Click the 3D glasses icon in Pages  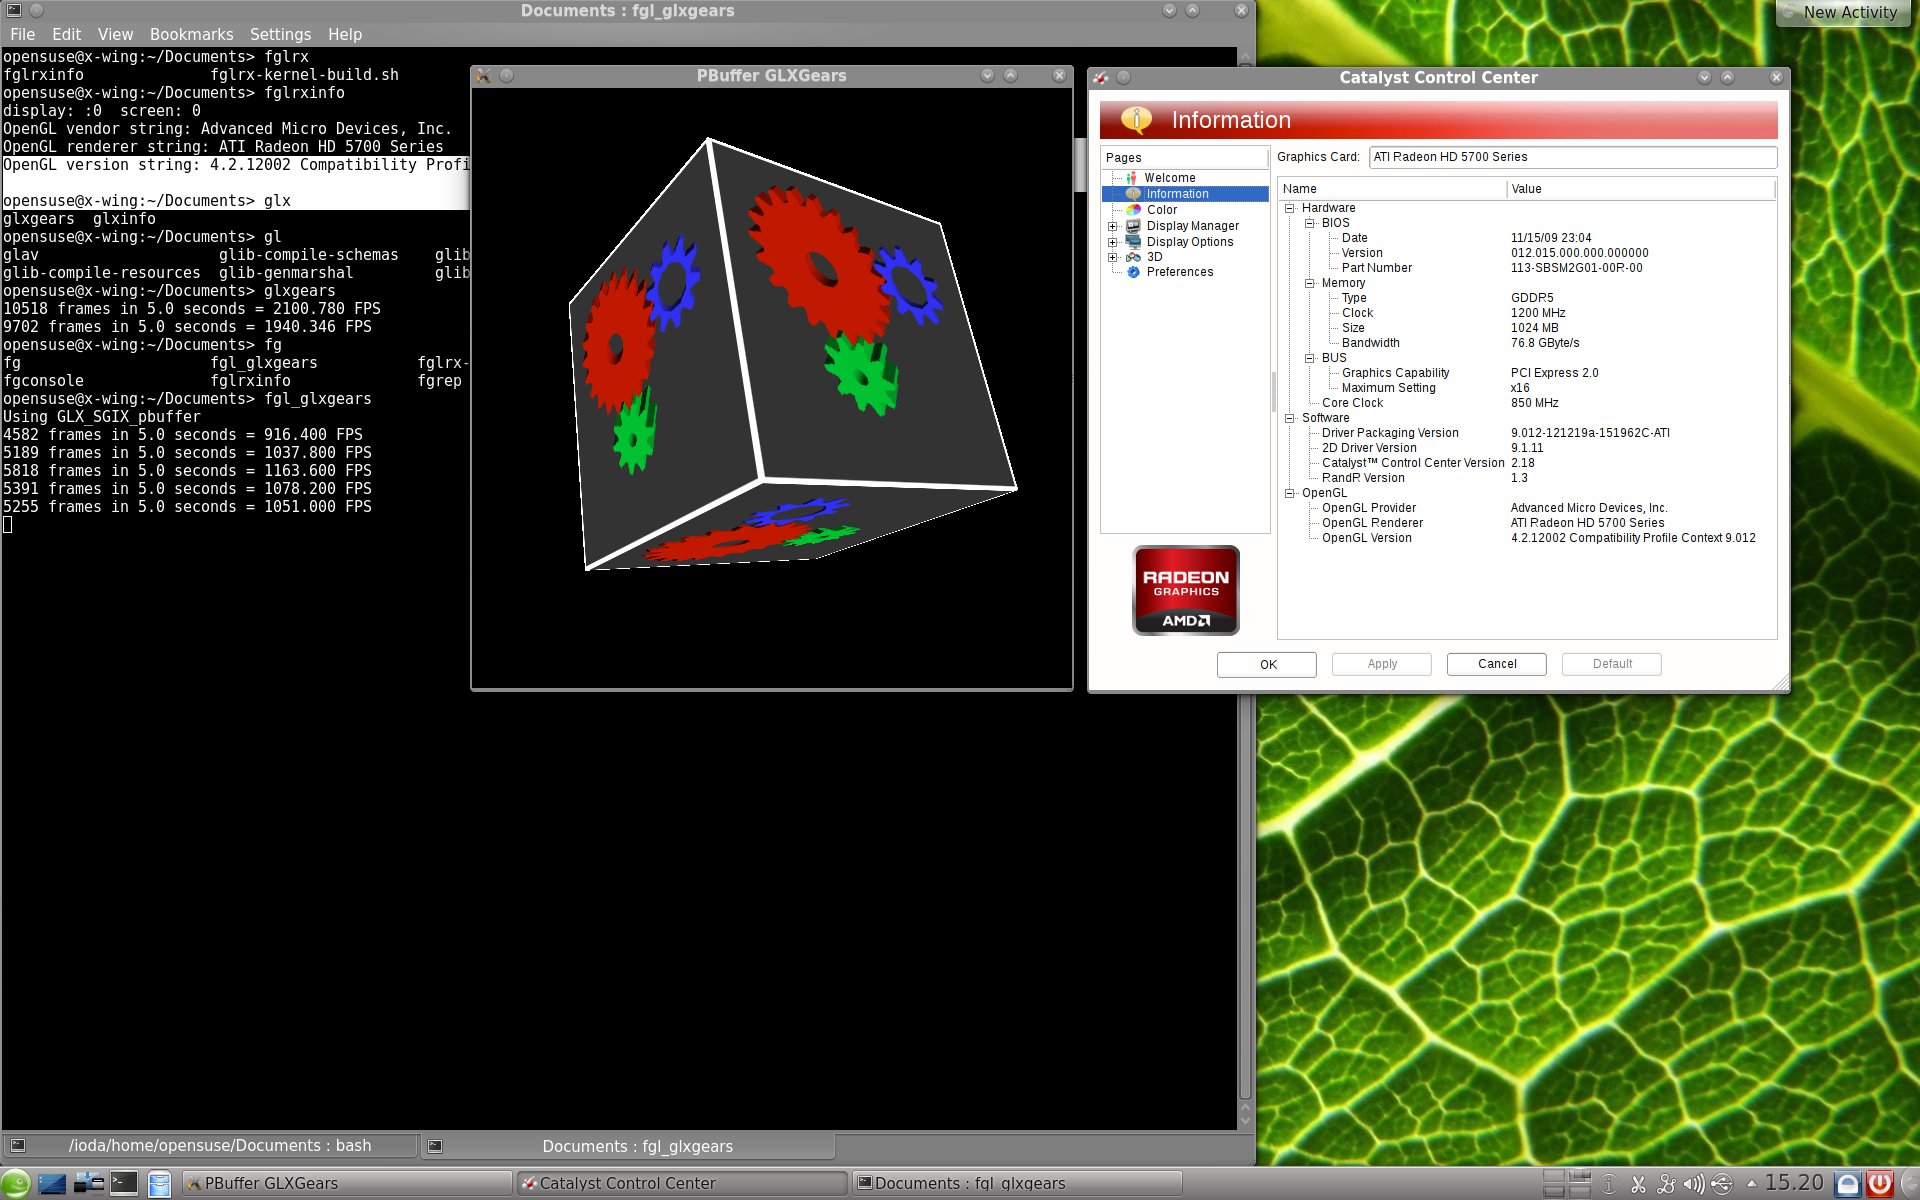click(1133, 257)
